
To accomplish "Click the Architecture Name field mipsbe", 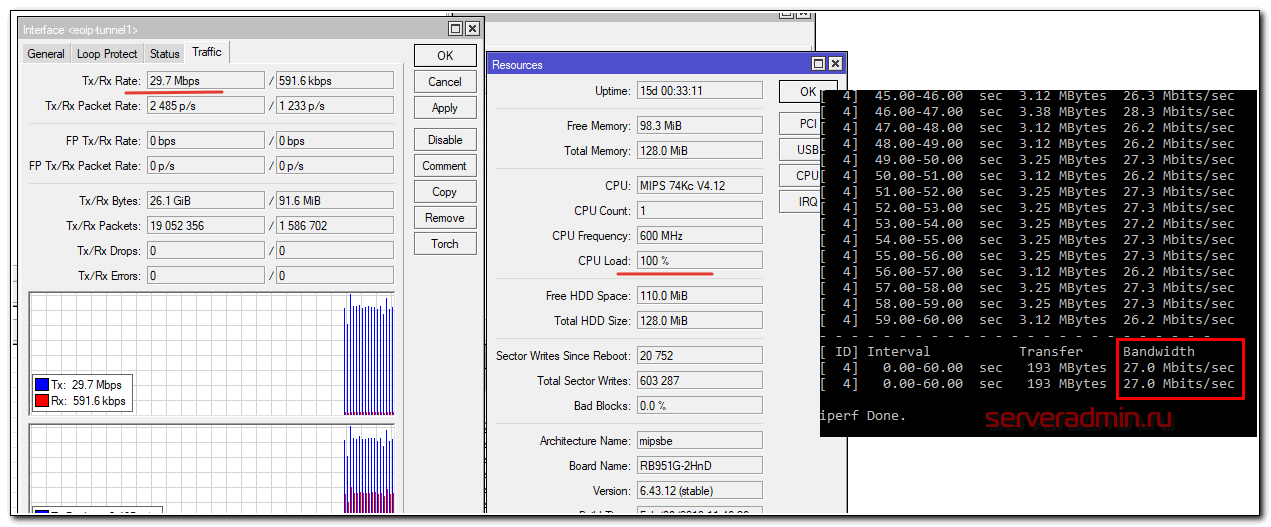I will coord(699,441).
